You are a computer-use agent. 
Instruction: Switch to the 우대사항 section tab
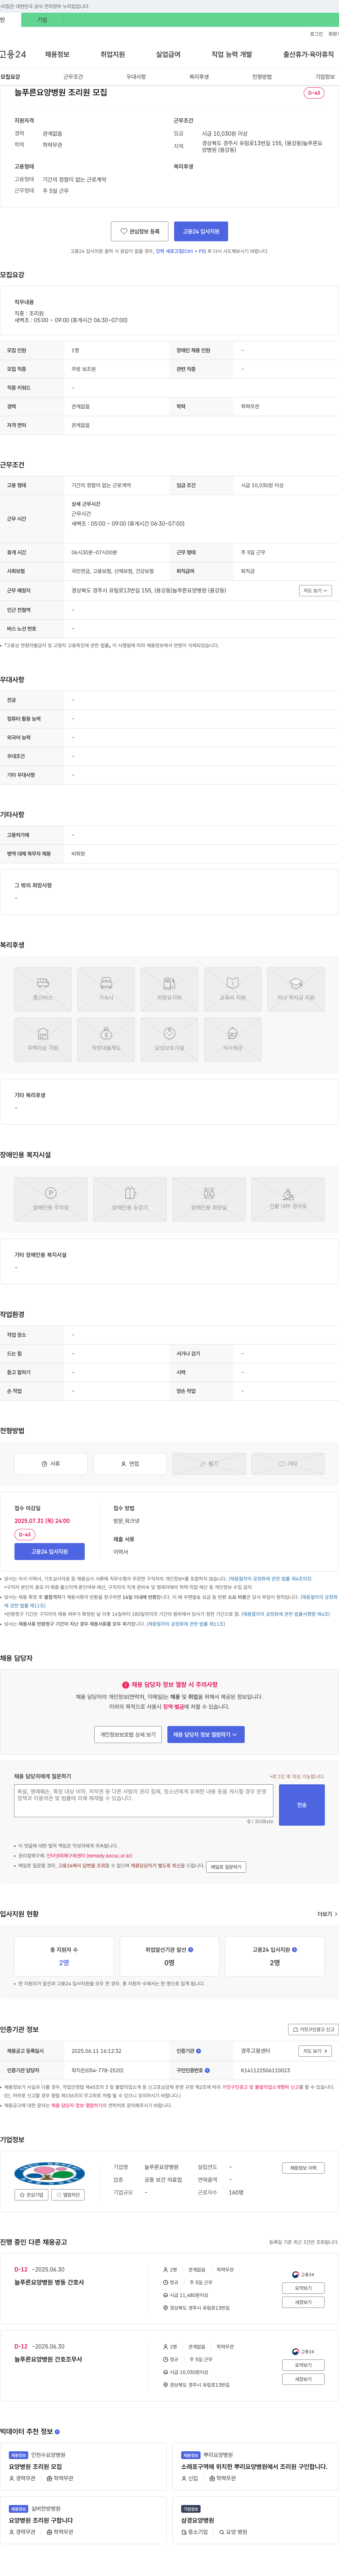[136, 77]
